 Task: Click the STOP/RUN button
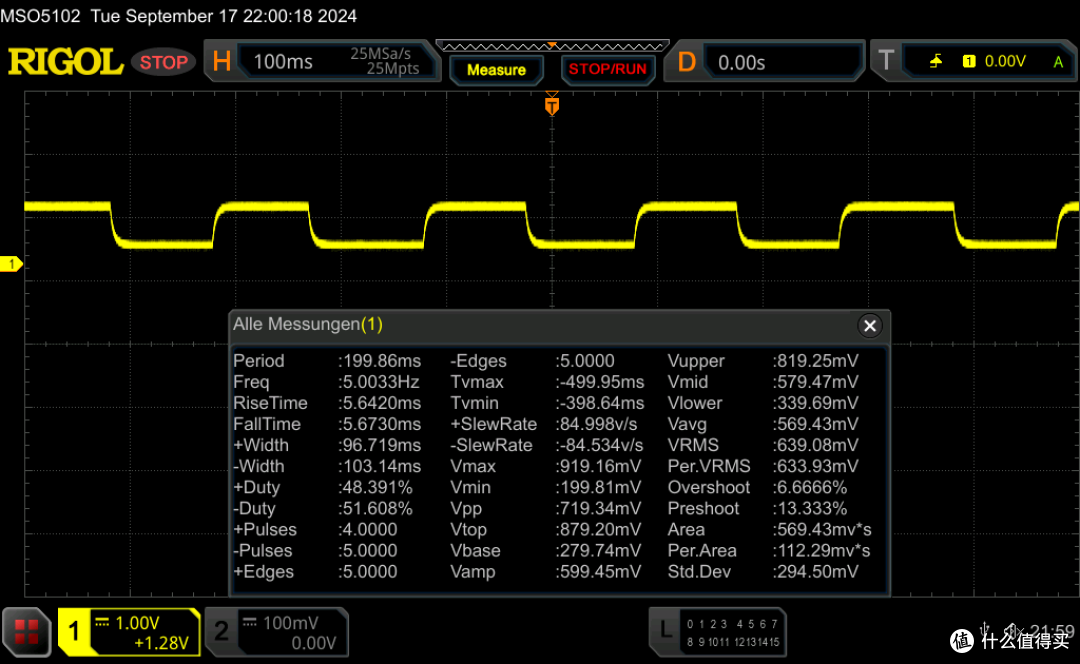(607, 70)
